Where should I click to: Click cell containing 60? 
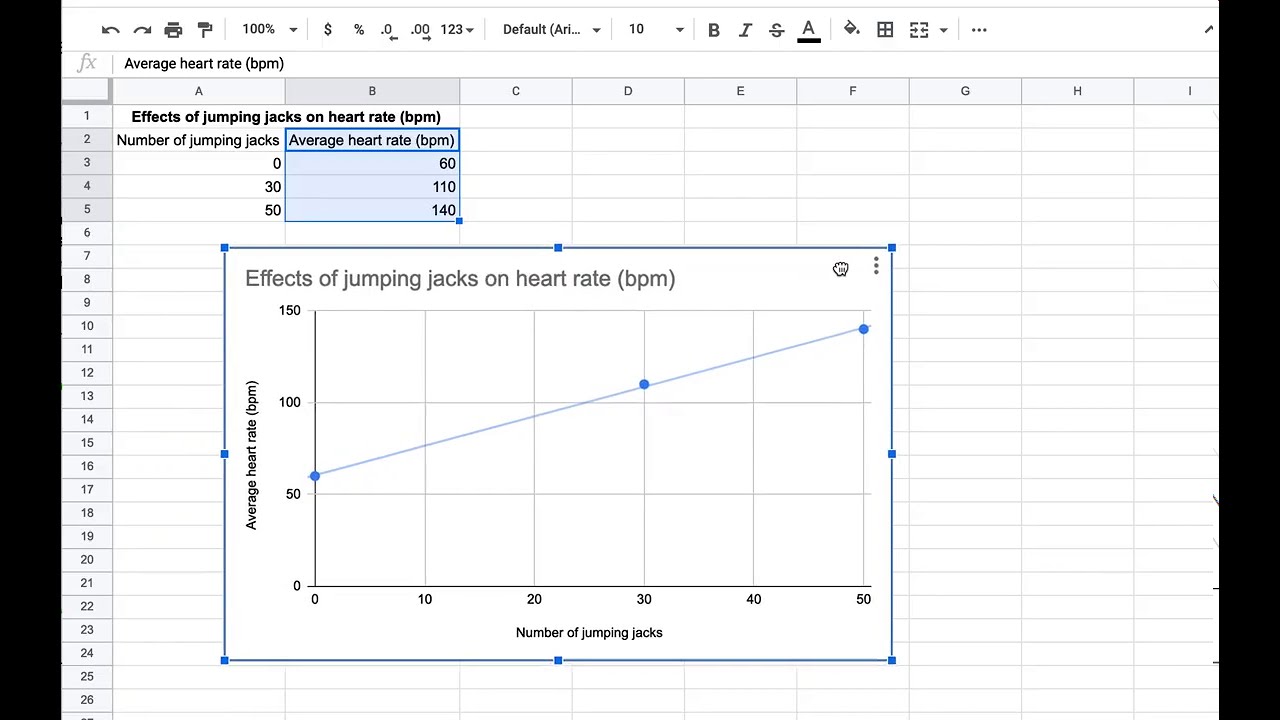pyautogui.click(x=372, y=163)
